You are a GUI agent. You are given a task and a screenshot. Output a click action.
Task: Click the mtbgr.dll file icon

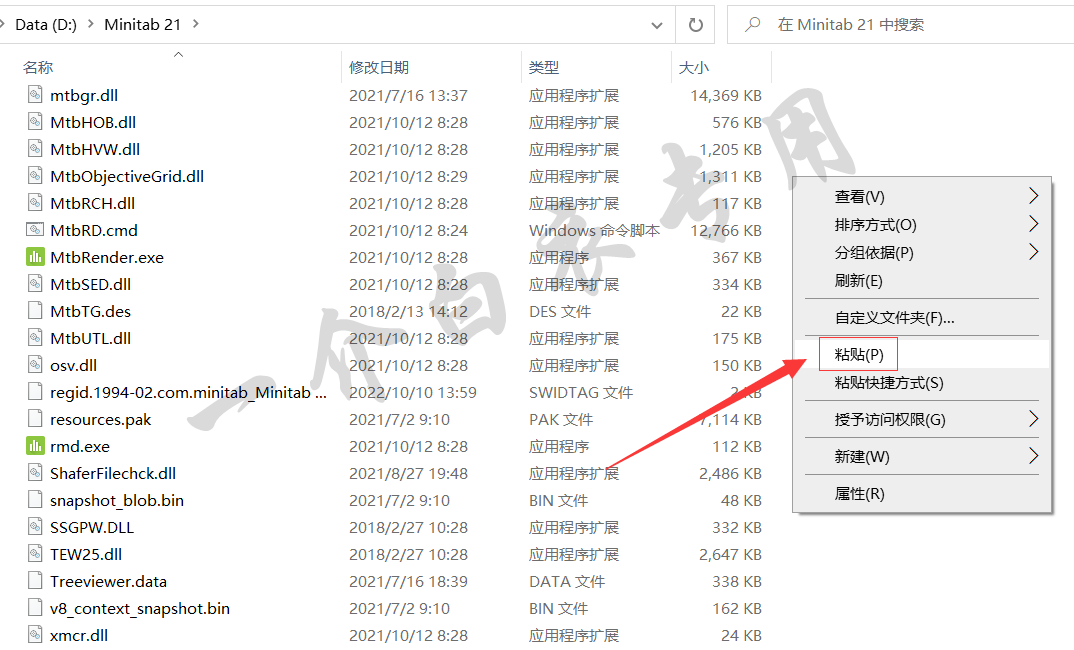[35, 95]
